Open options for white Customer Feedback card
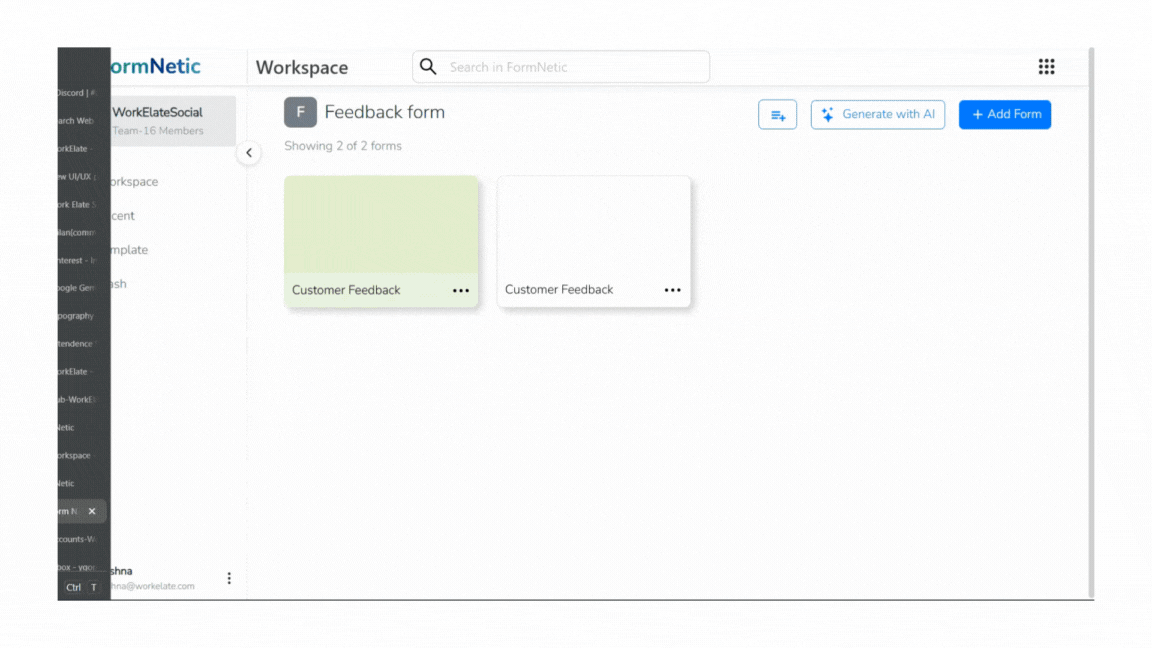 point(672,291)
